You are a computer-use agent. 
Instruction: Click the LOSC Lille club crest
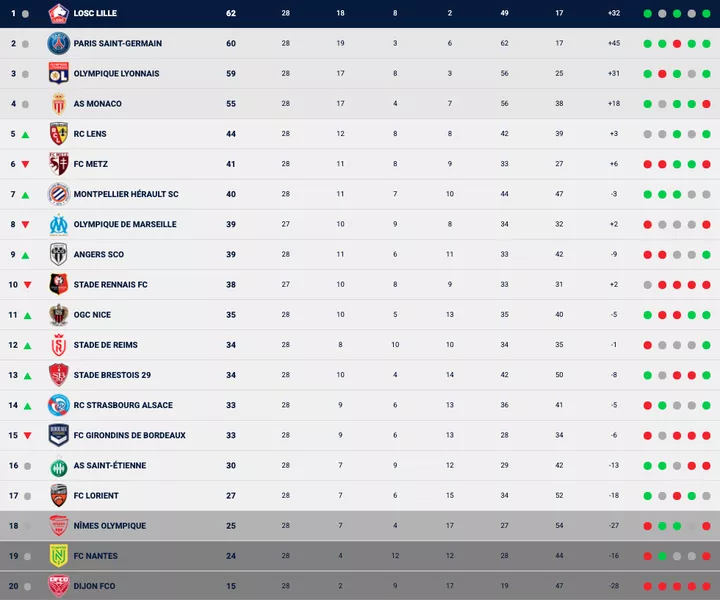[58, 14]
